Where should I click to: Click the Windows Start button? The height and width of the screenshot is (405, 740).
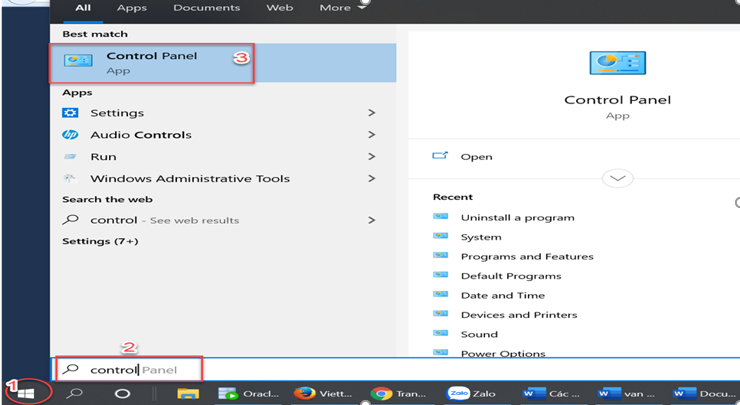(26, 393)
